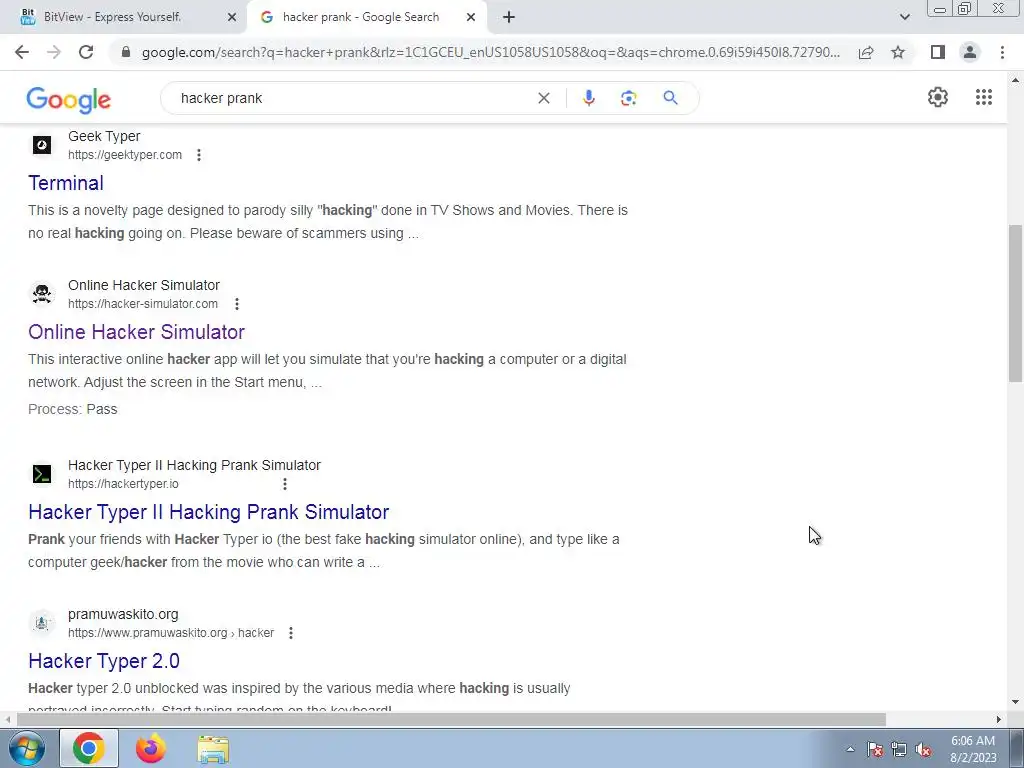Click the Geek Typer site favicon
Image resolution: width=1024 pixels, height=768 pixels.
(x=42, y=145)
